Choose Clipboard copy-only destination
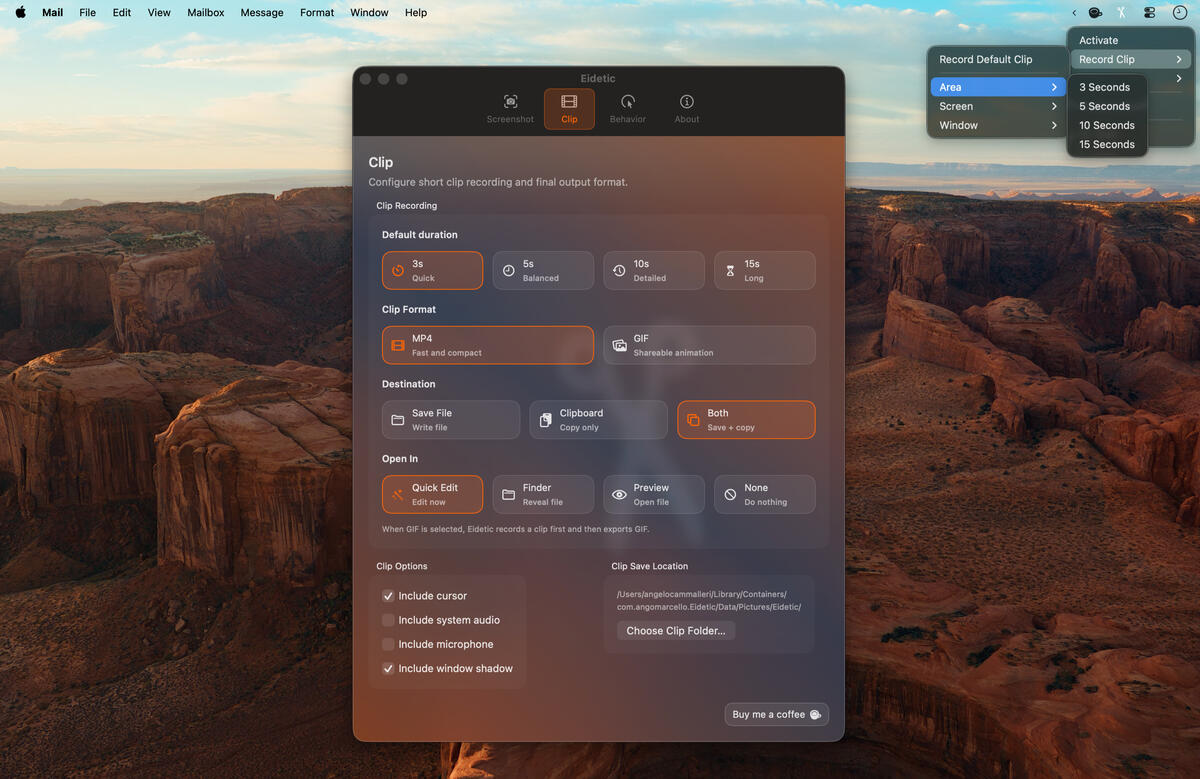 pyautogui.click(x=598, y=419)
